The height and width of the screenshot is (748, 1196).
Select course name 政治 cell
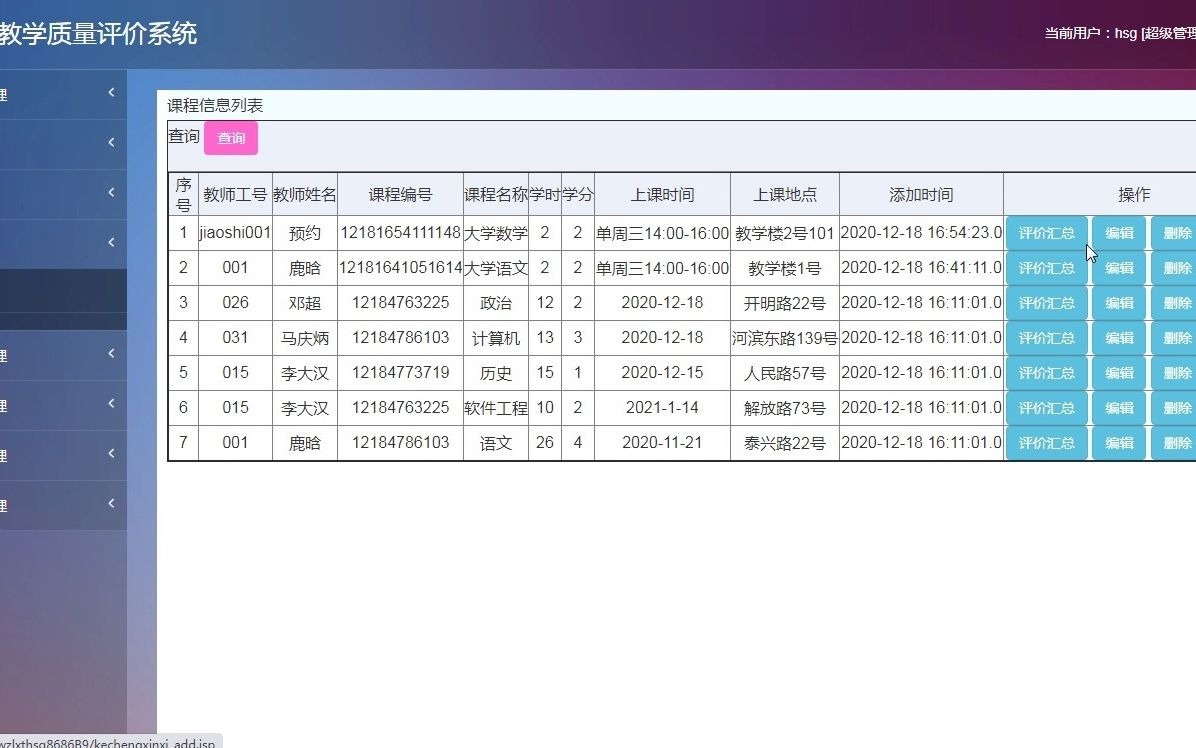pyautogui.click(x=496, y=303)
